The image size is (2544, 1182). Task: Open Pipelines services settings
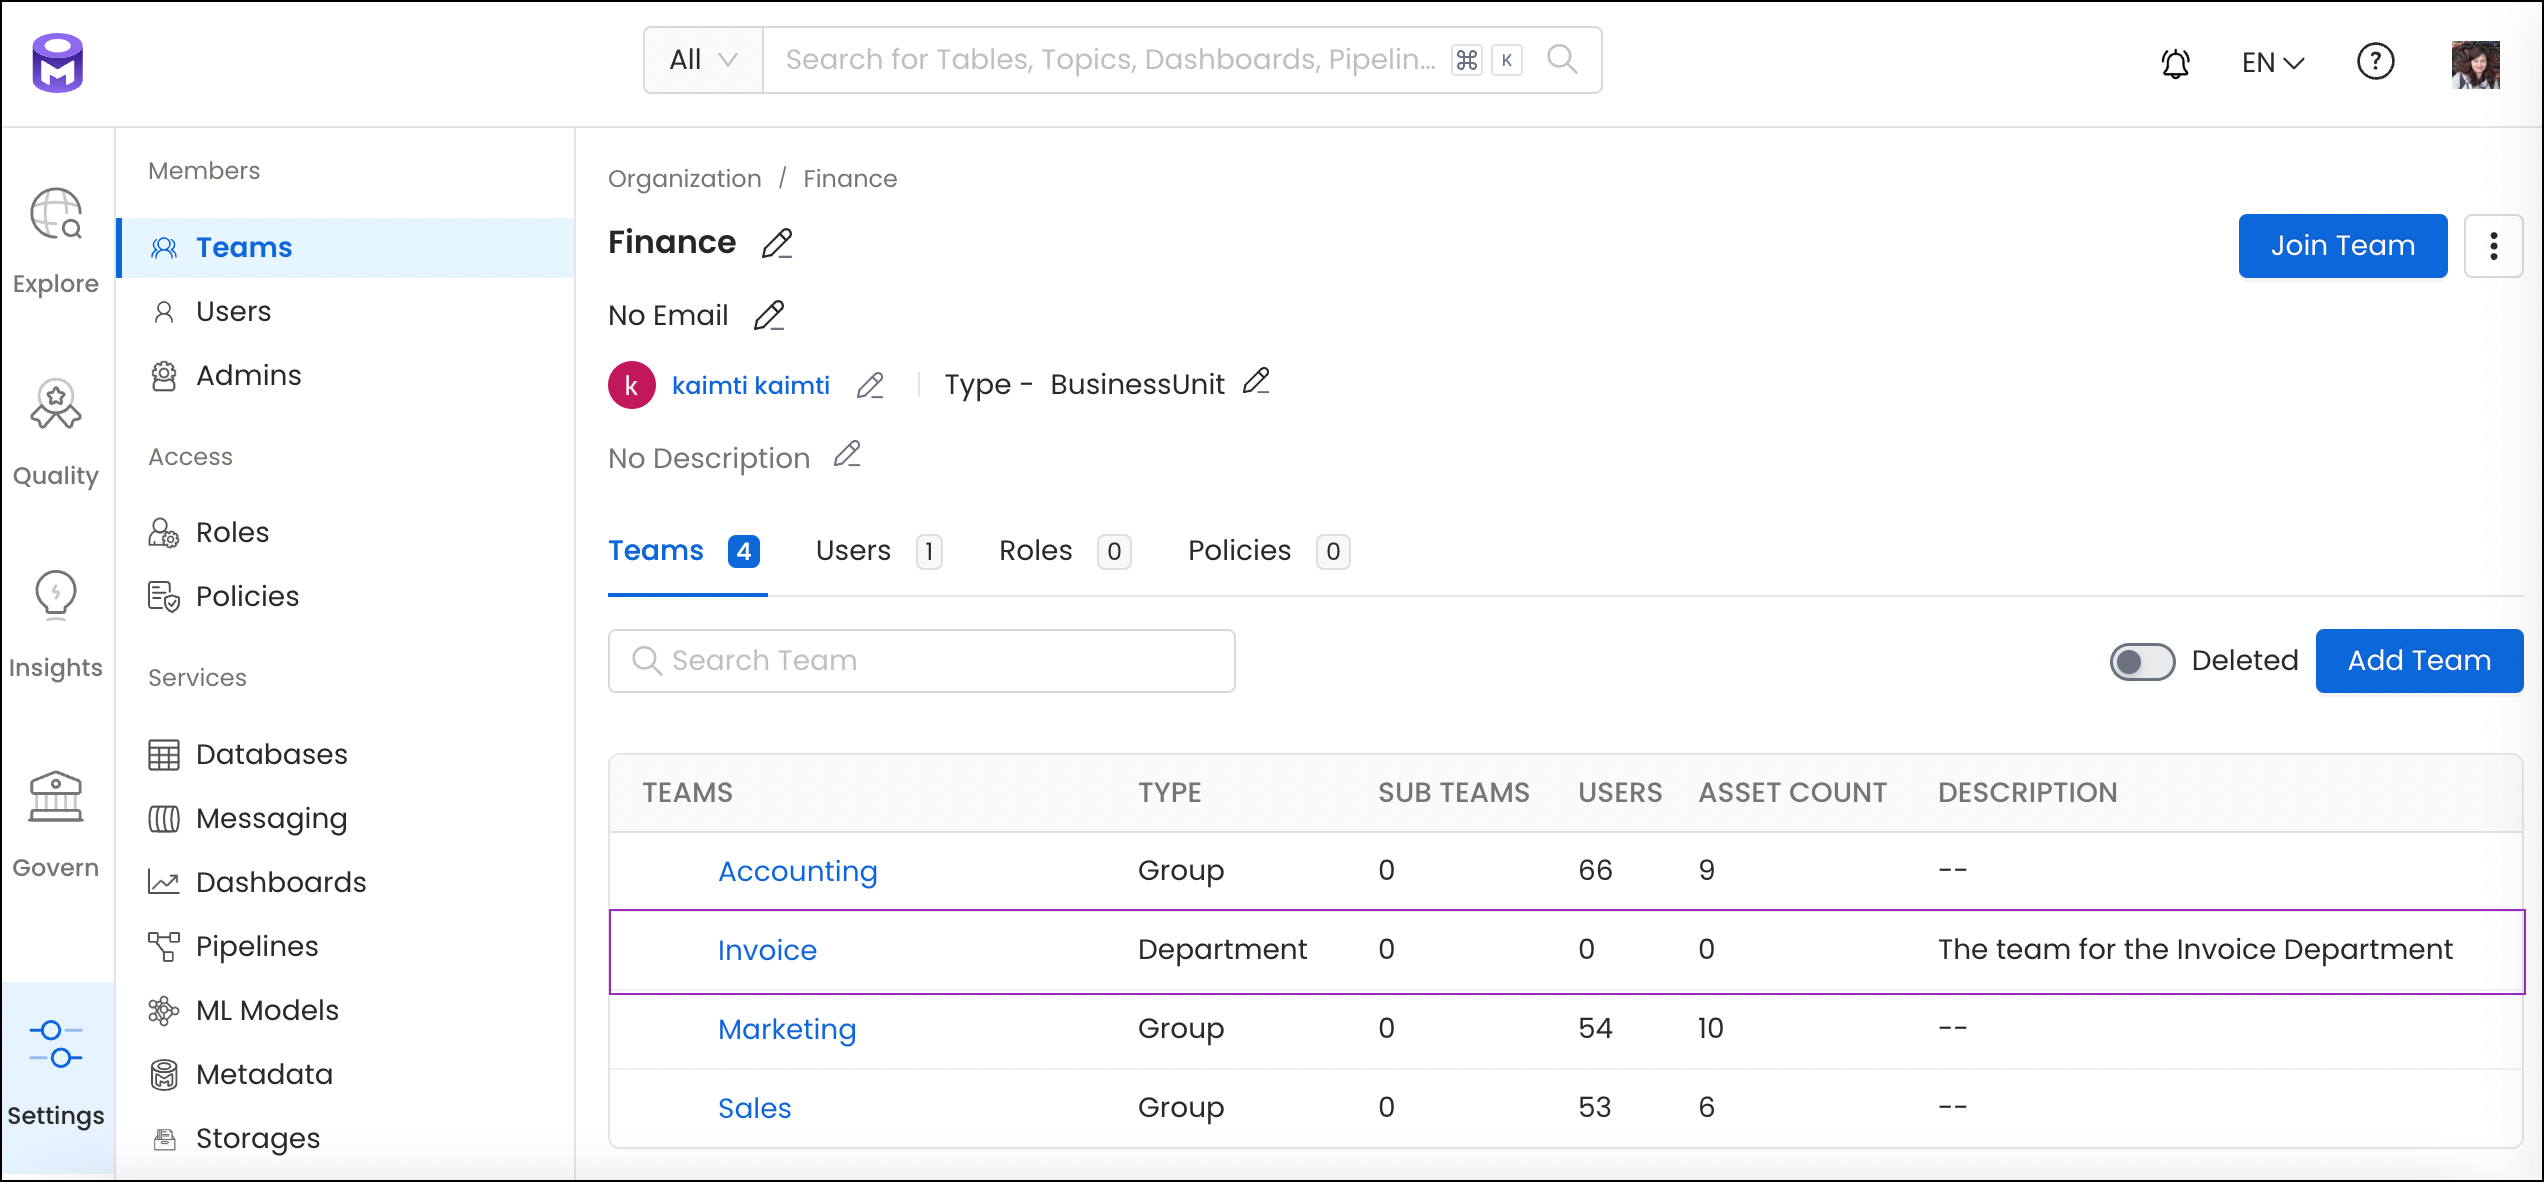click(346, 947)
